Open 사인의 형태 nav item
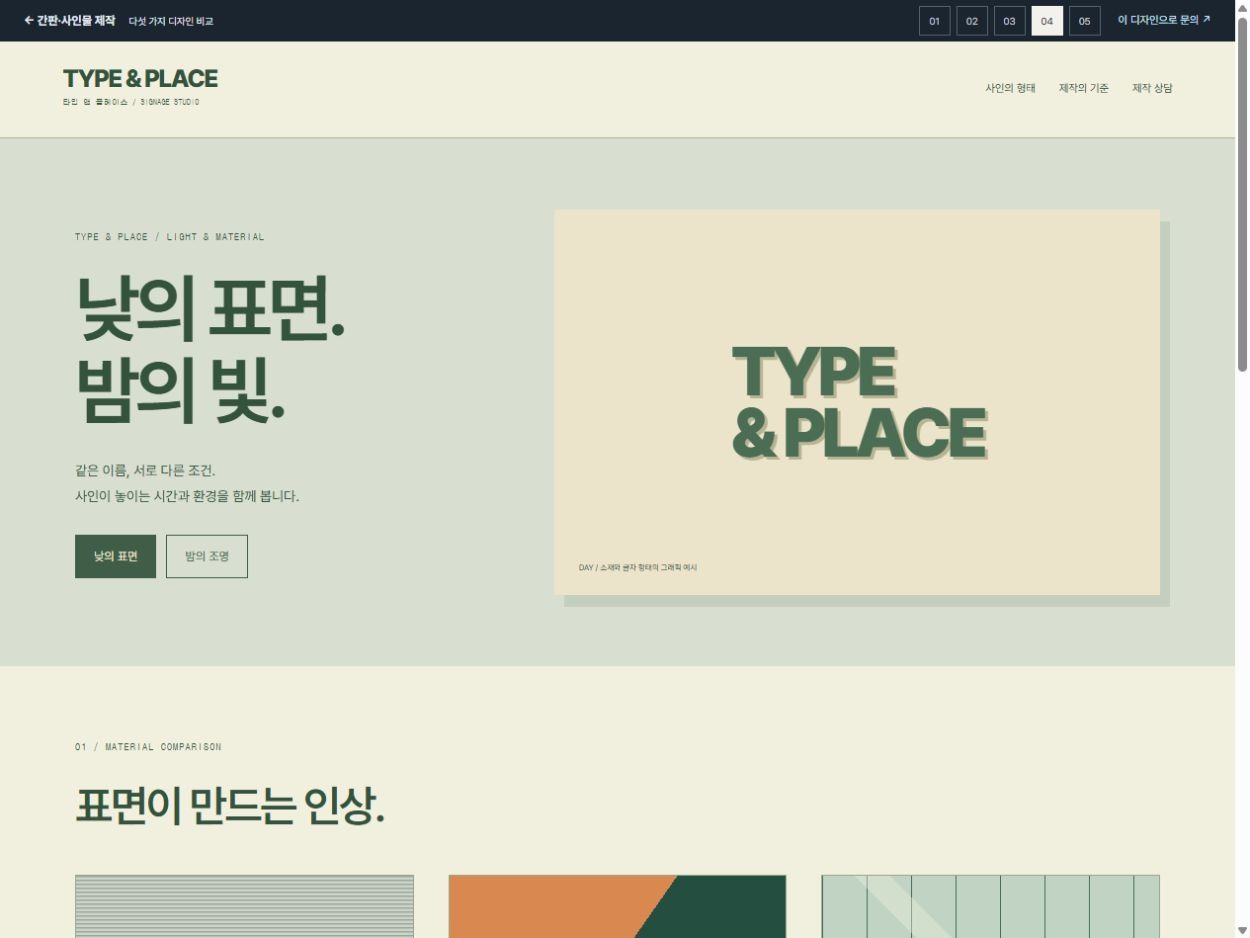This screenshot has height=938, width=1250. 1010,88
